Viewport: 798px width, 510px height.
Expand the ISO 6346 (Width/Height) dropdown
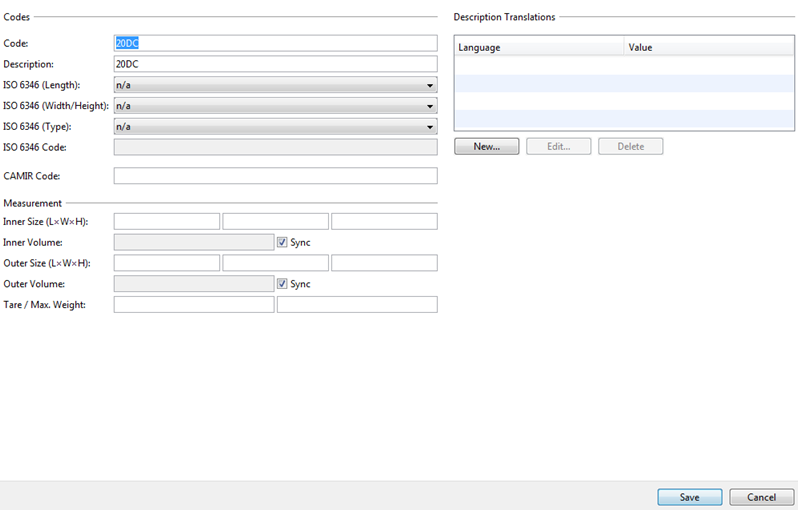[x=275, y=106]
